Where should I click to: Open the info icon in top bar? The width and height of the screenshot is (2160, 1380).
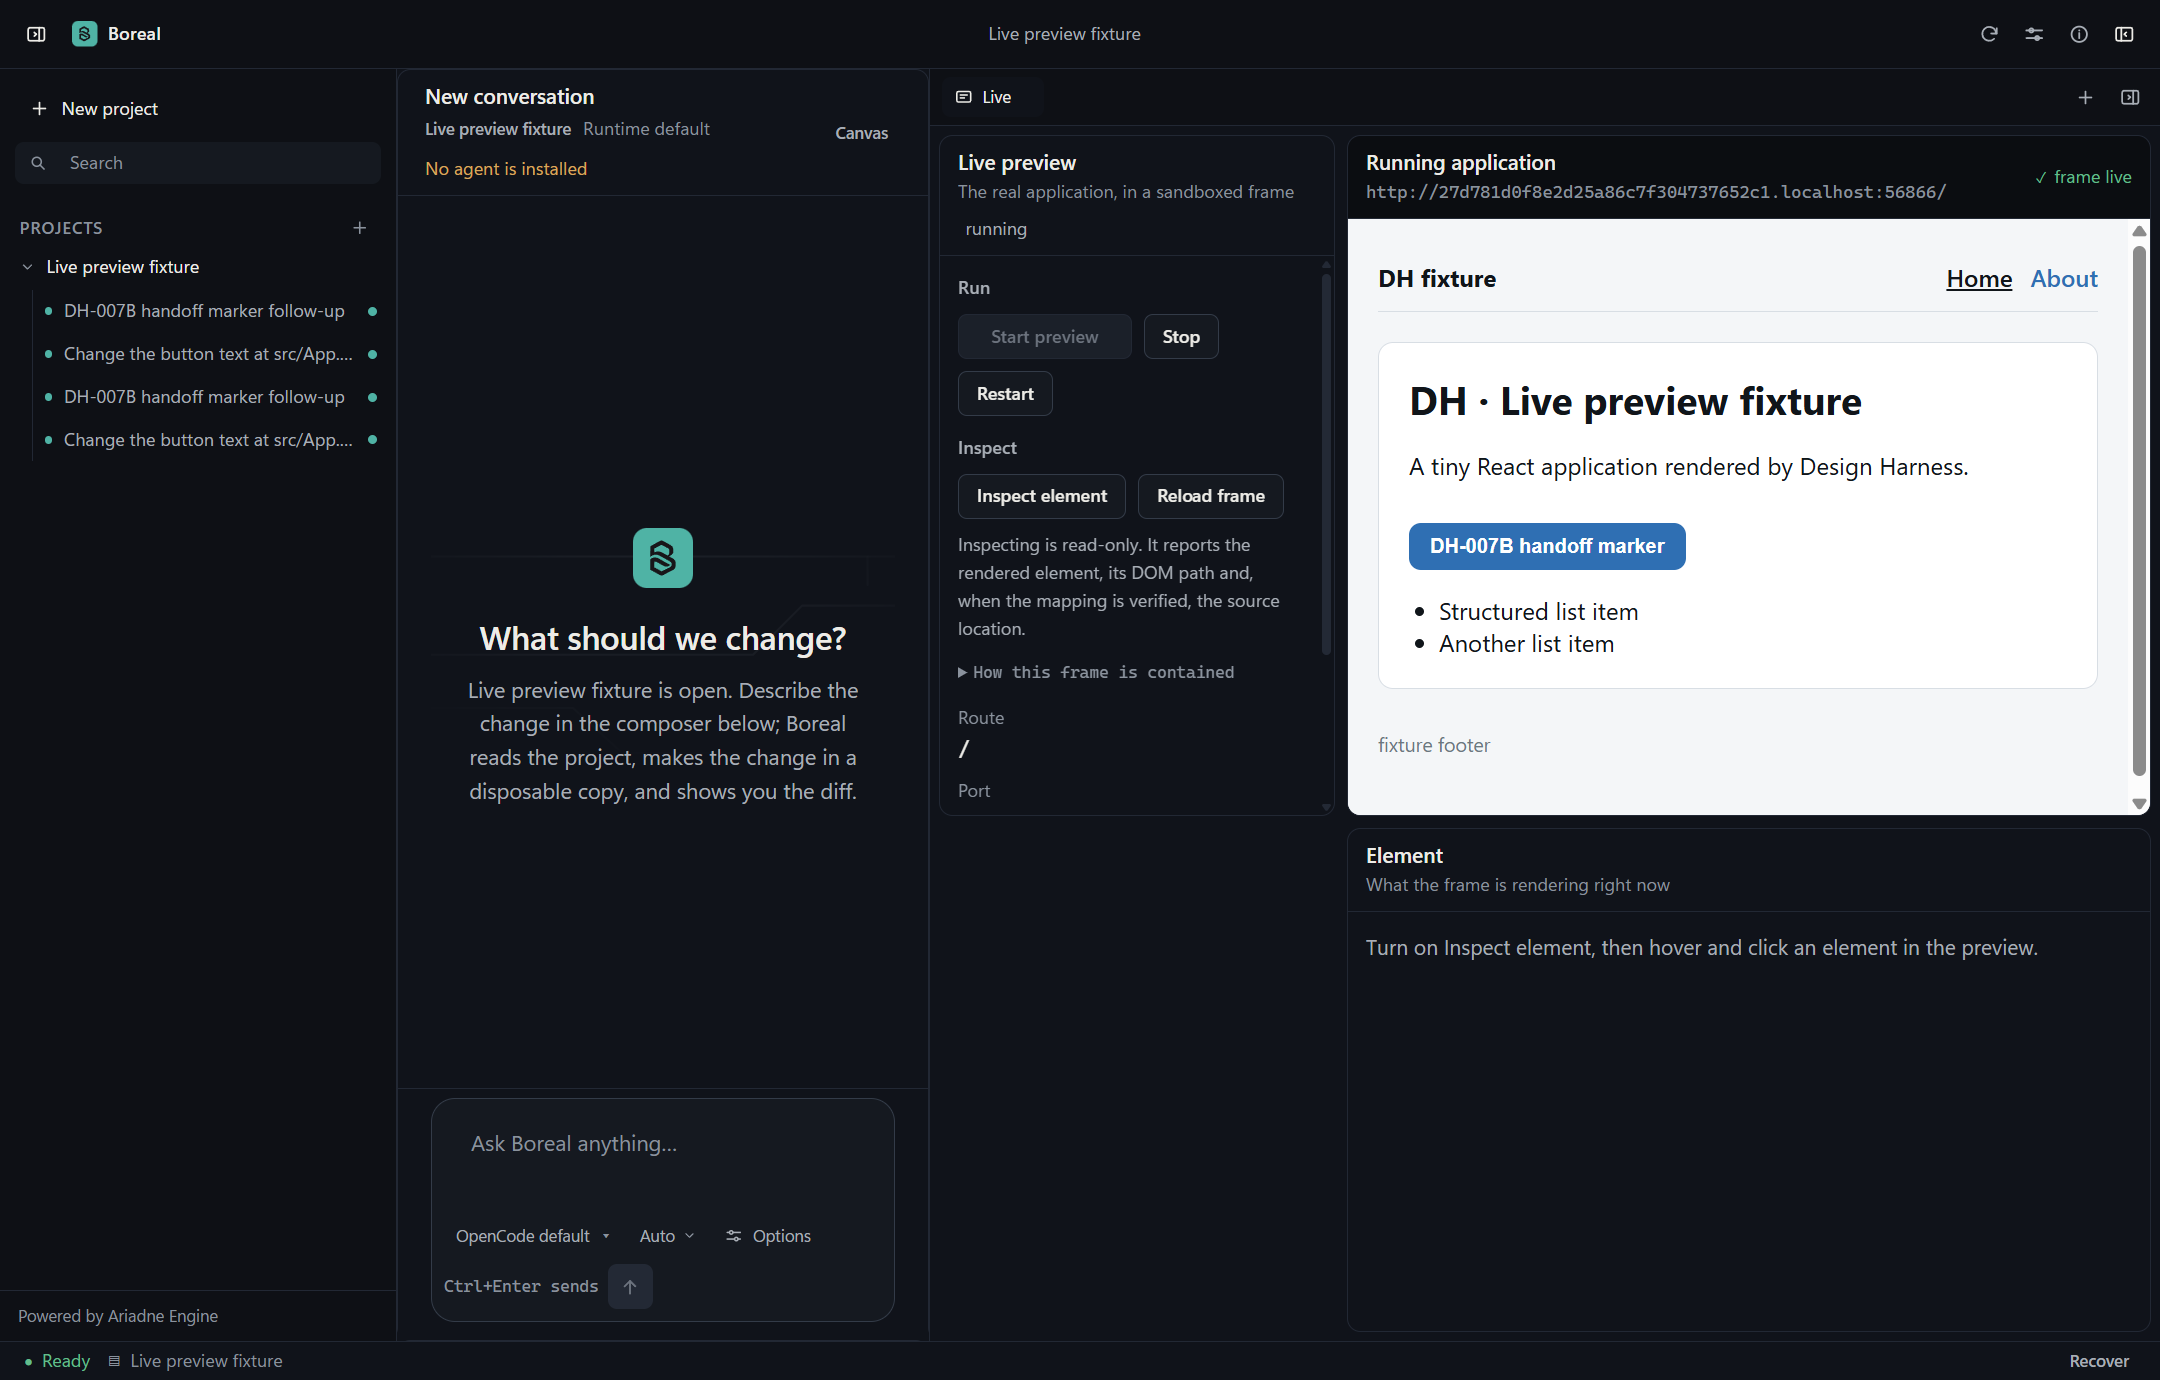click(2079, 34)
